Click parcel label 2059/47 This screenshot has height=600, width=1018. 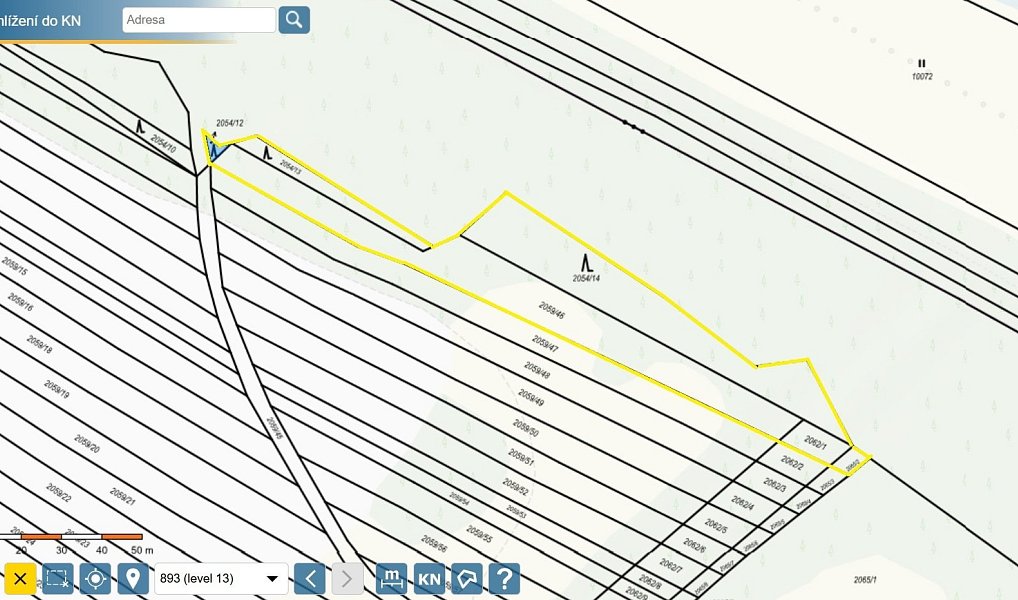545,344
